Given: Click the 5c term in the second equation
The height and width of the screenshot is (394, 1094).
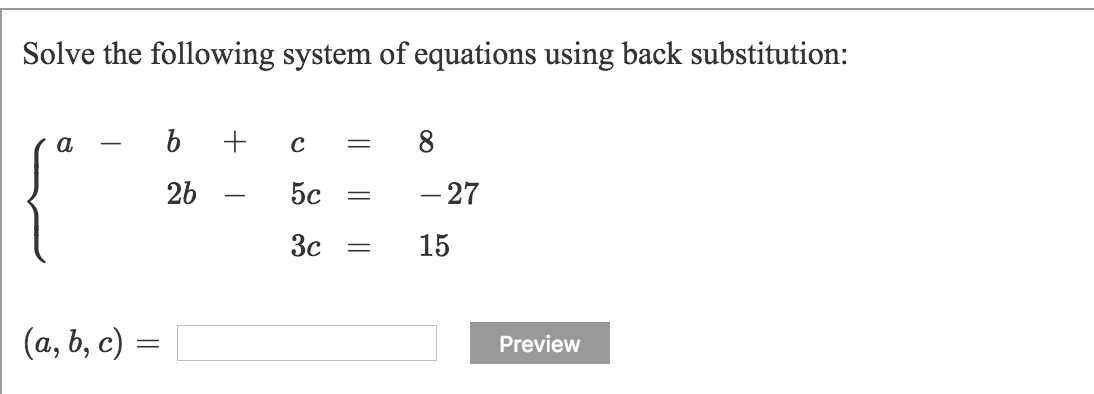Looking at the screenshot, I should [x=306, y=195].
